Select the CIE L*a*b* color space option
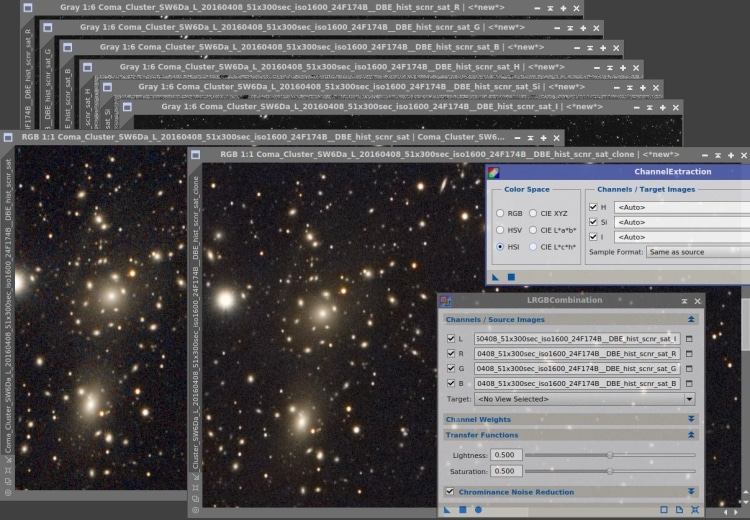750x520 pixels. (x=533, y=230)
